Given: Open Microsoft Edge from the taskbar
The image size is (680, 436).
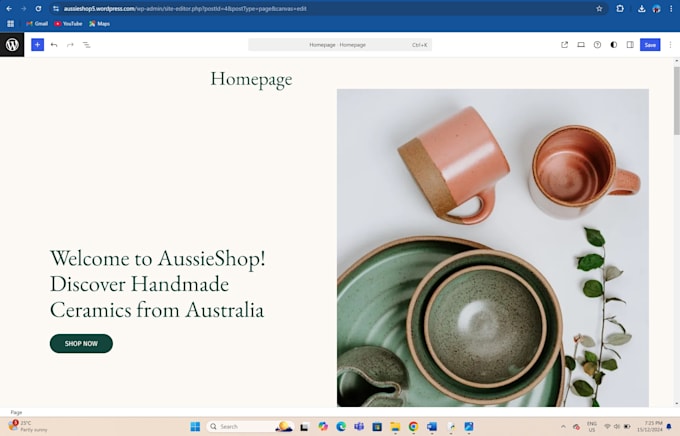Looking at the screenshot, I should pyautogui.click(x=341, y=426).
